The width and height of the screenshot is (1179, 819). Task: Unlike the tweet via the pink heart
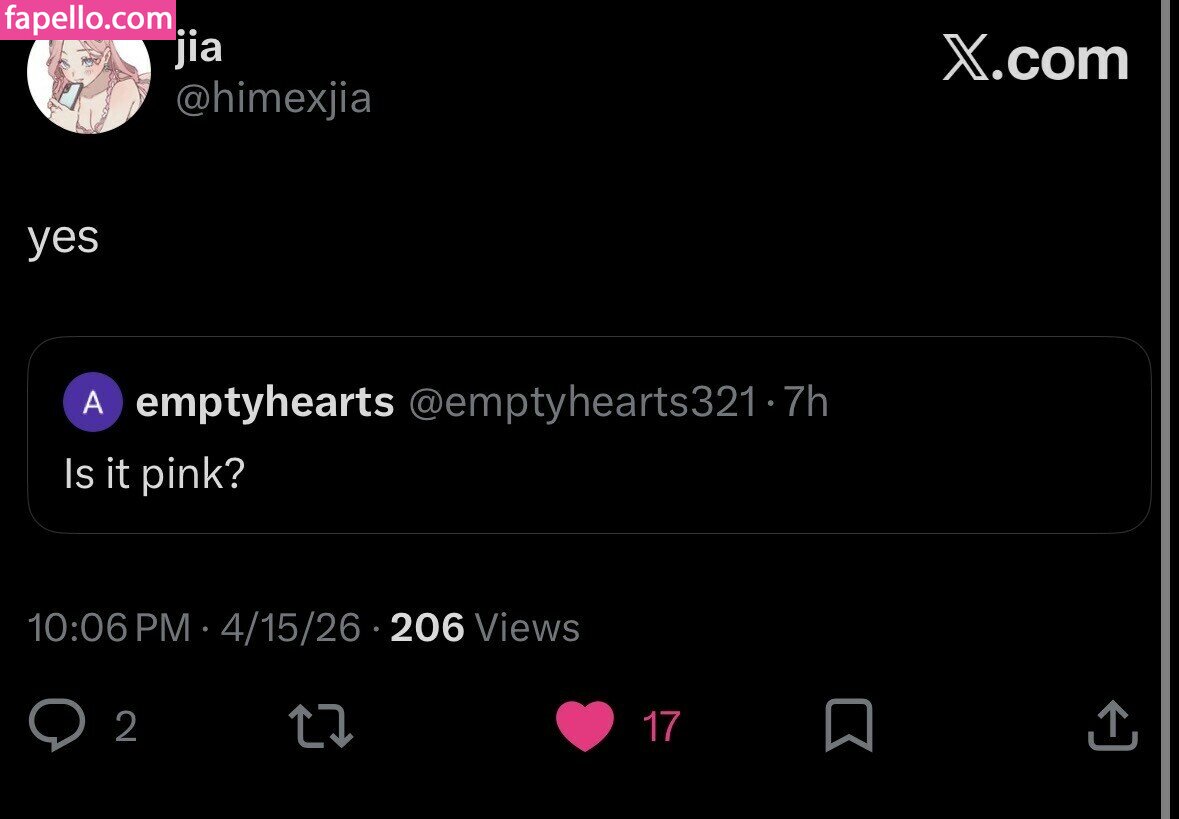tap(584, 726)
